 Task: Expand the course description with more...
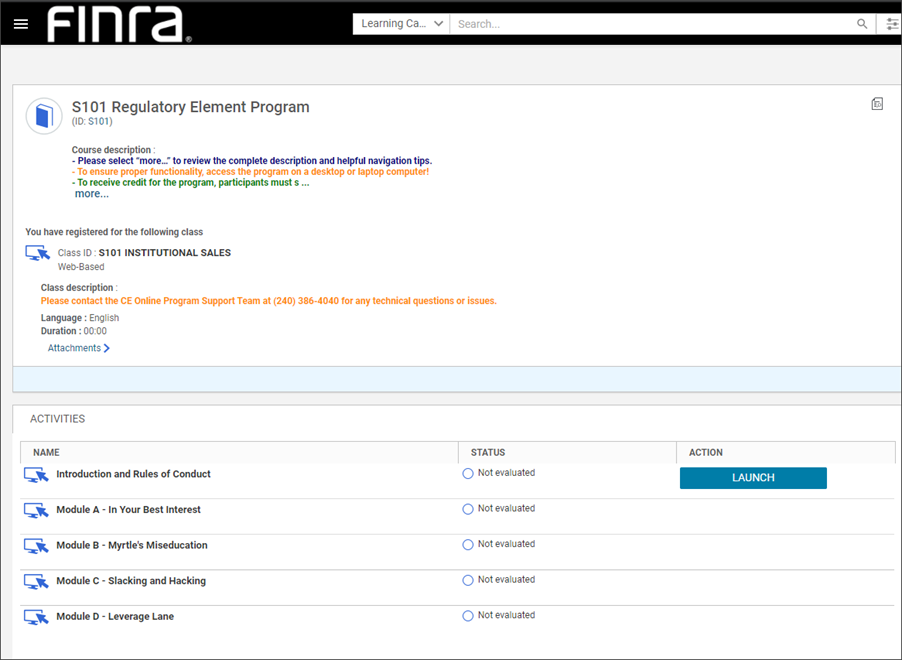91,194
